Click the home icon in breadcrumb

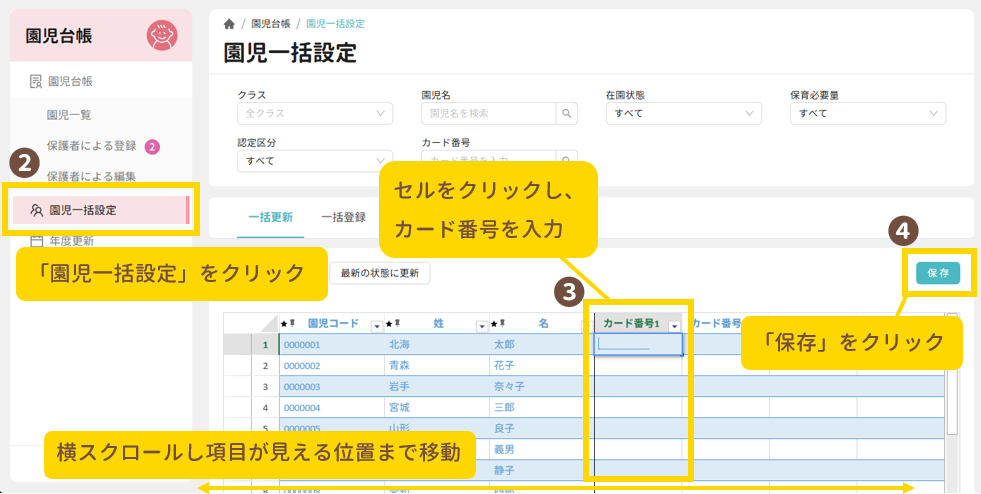[229, 23]
